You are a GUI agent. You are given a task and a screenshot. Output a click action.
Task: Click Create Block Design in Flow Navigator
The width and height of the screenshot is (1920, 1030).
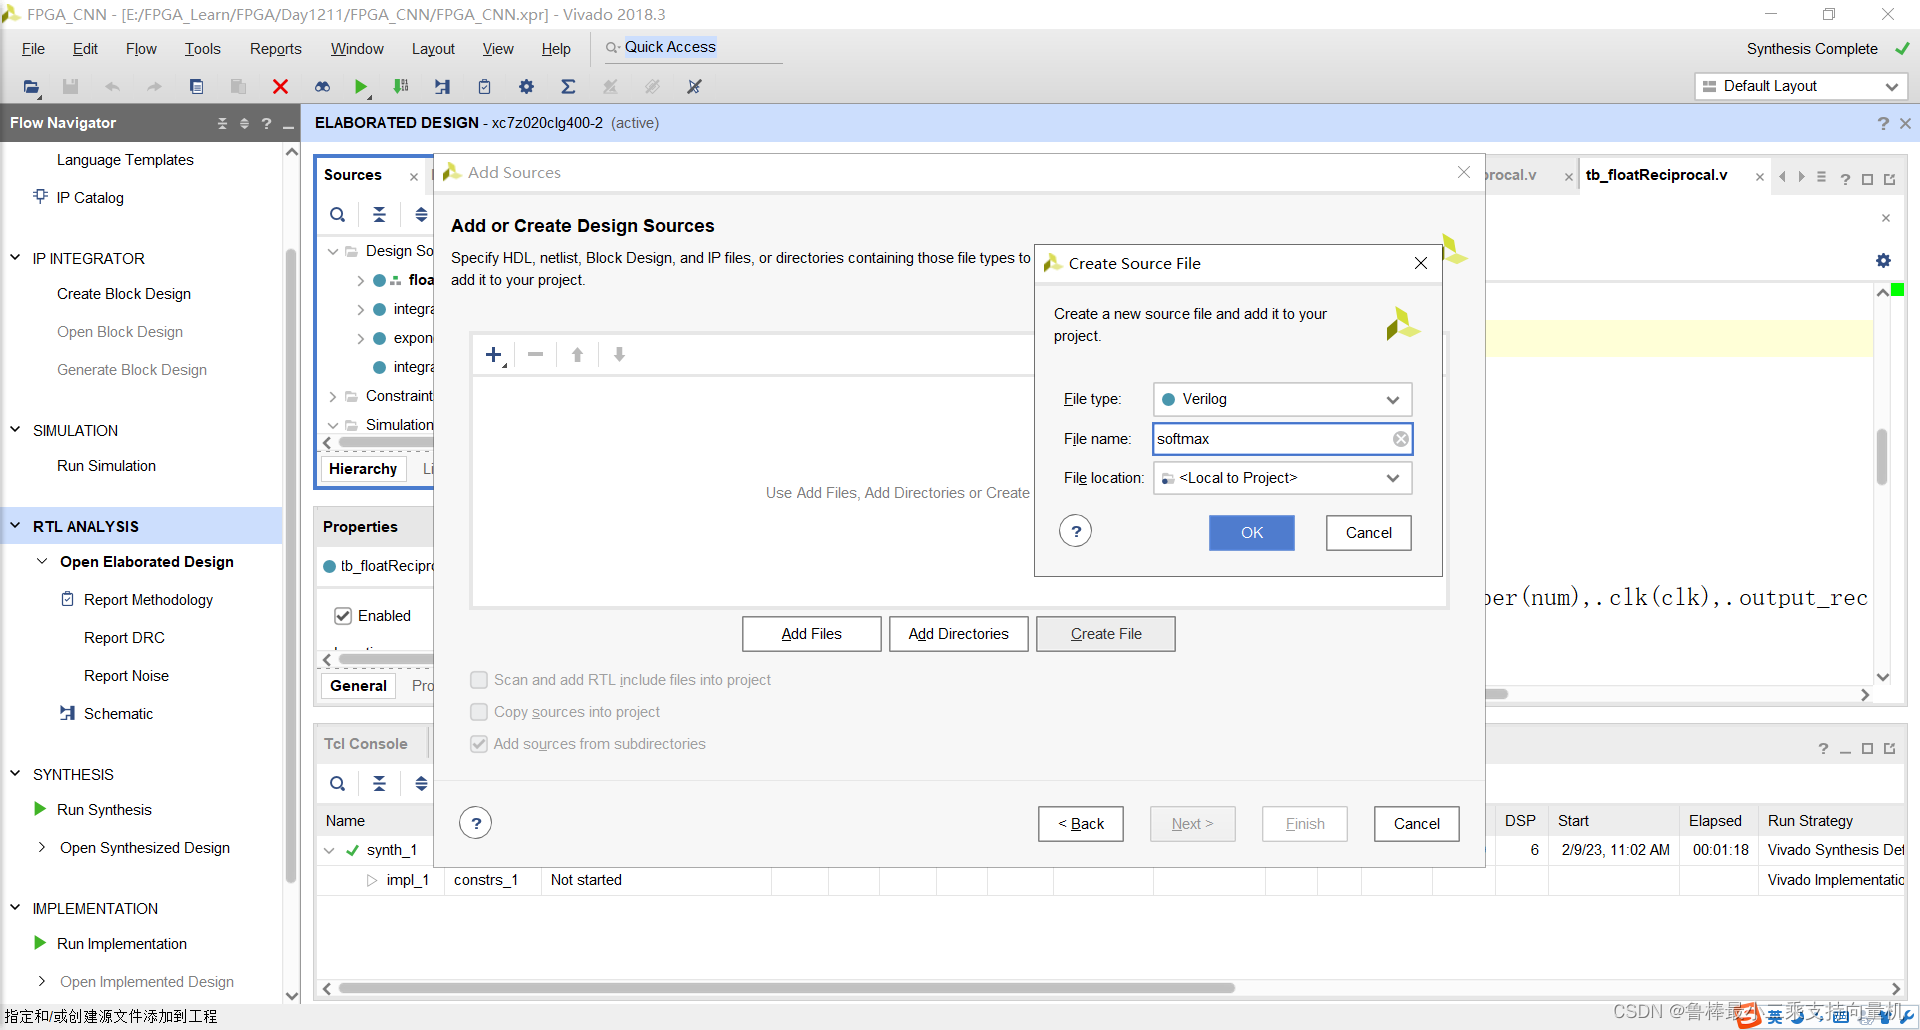[124, 294]
